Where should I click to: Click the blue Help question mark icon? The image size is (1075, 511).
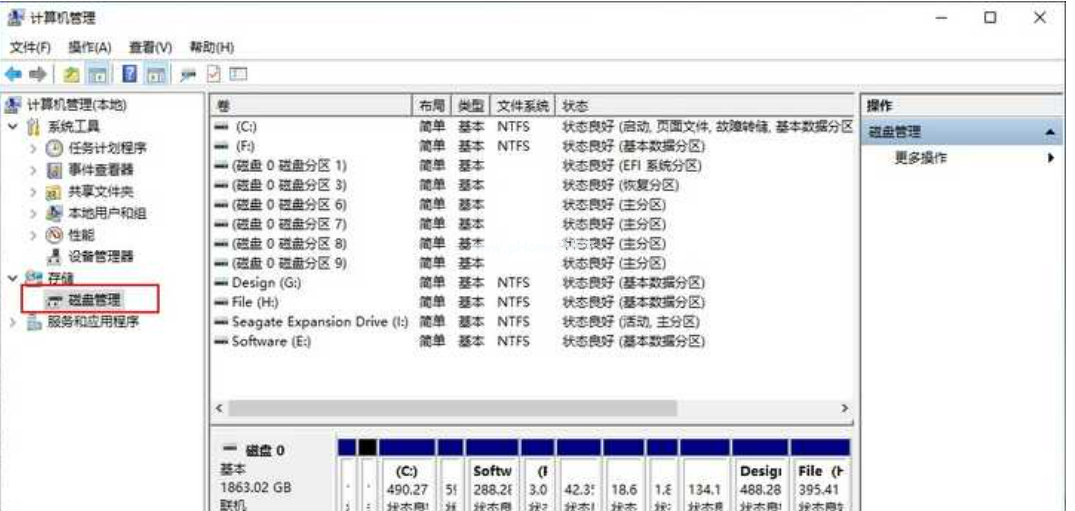point(130,75)
